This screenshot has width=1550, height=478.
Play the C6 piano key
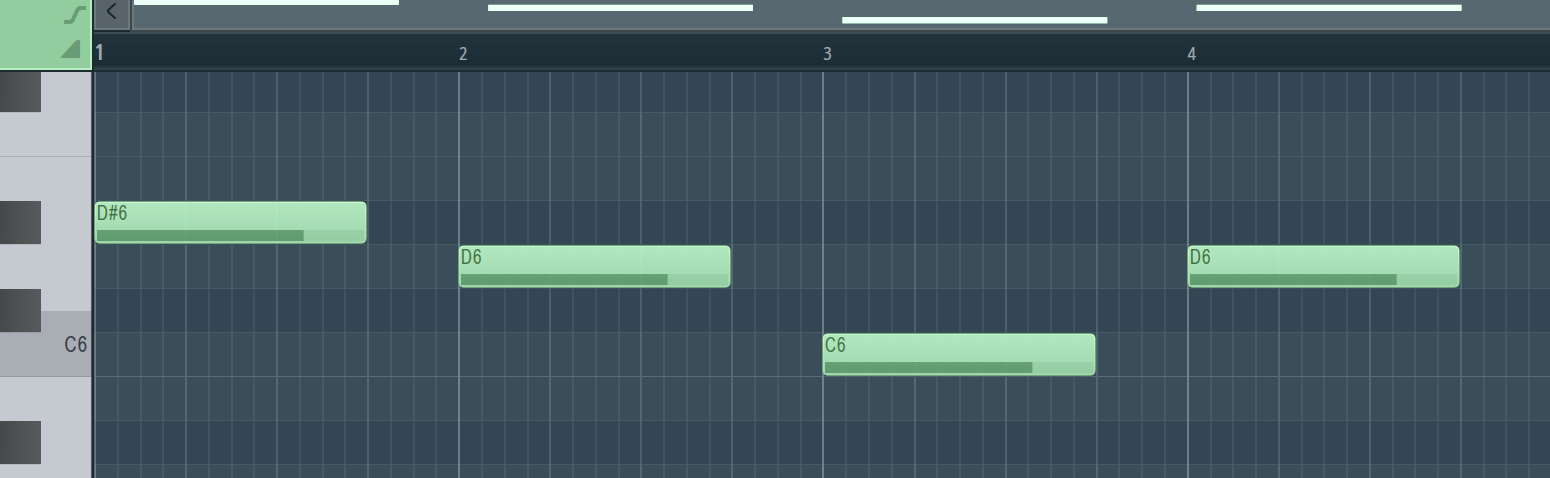[x=66, y=344]
